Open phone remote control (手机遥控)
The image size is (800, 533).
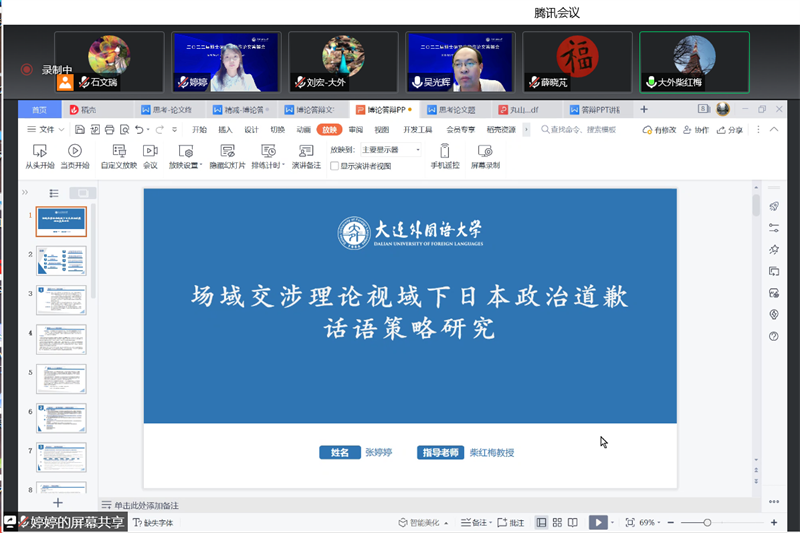click(445, 155)
